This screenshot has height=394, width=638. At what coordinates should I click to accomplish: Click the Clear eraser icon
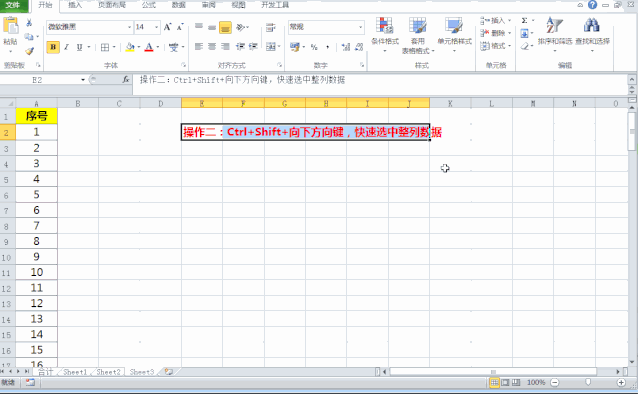click(524, 46)
